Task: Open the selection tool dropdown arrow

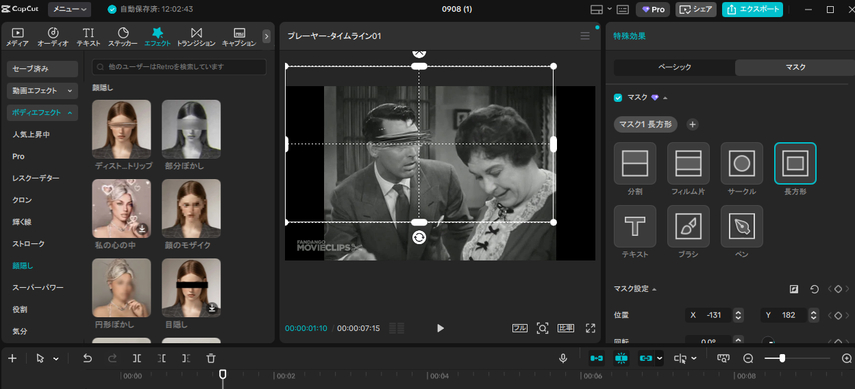Action: (56, 358)
